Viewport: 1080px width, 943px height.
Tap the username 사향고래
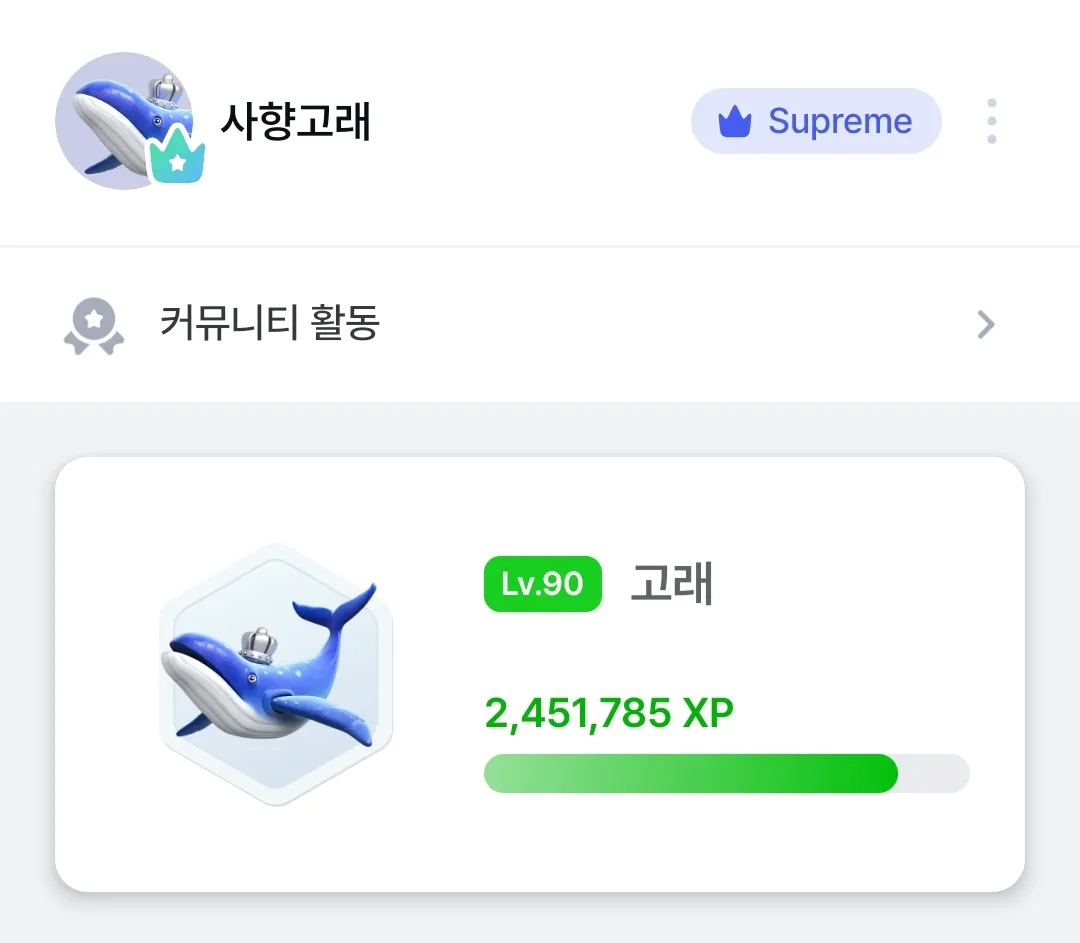coord(296,122)
